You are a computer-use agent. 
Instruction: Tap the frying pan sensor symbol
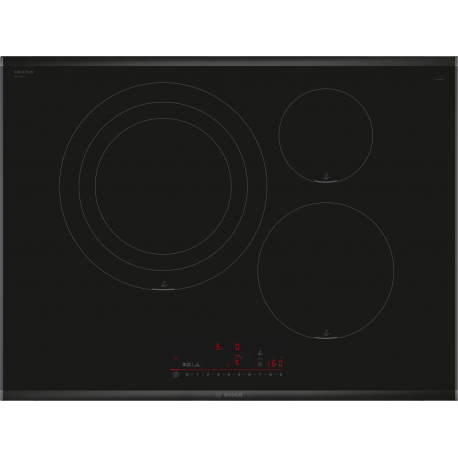point(260,353)
